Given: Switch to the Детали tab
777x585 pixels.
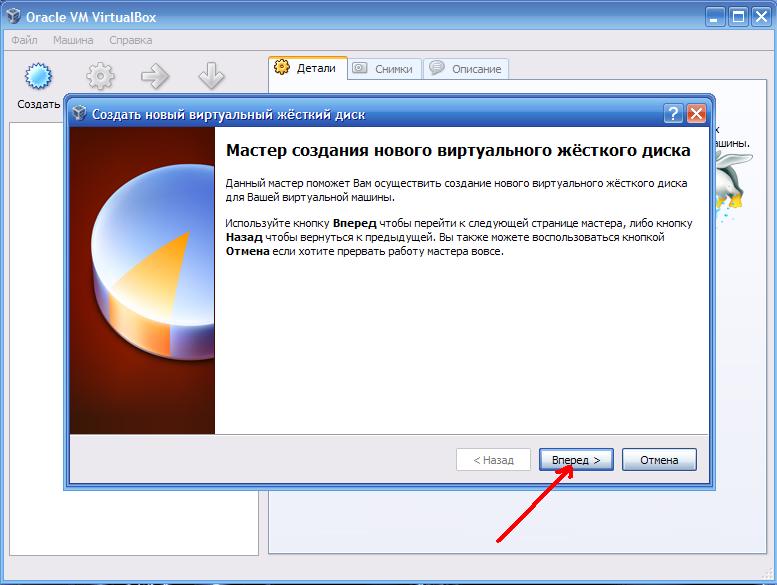Looking at the screenshot, I should point(308,68).
